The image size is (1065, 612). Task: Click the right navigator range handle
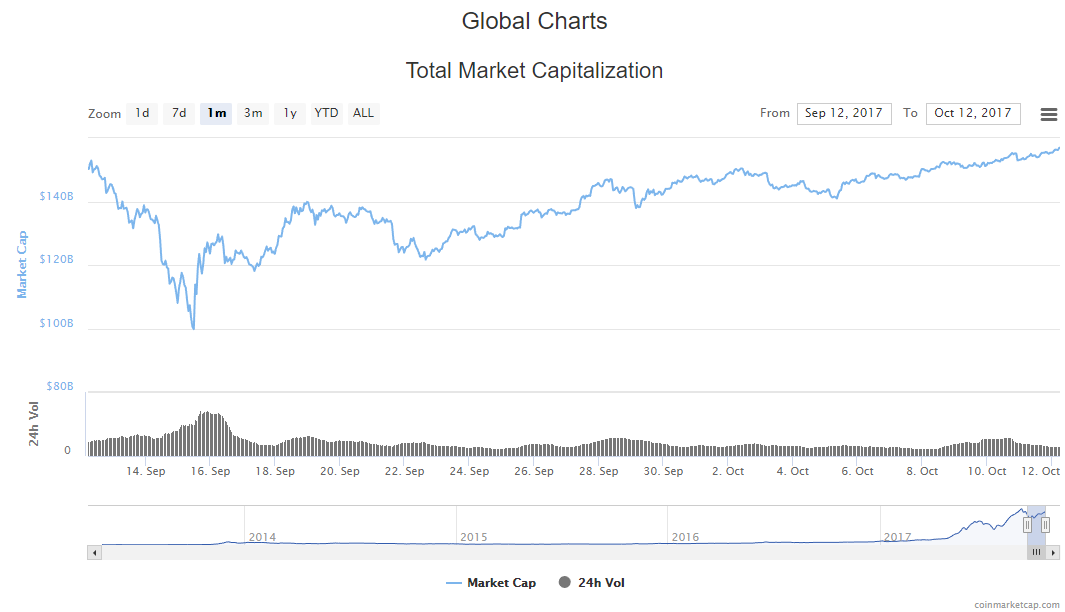tap(1045, 525)
